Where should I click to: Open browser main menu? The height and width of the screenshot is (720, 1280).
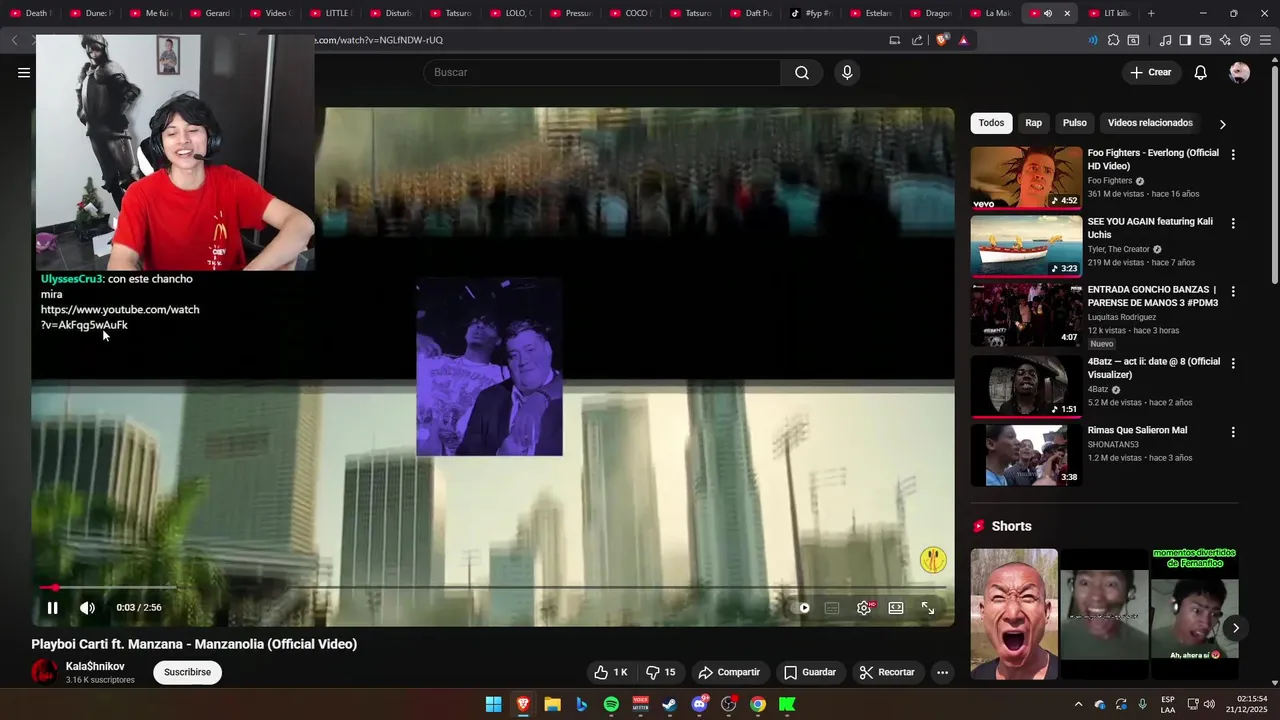[1265, 40]
